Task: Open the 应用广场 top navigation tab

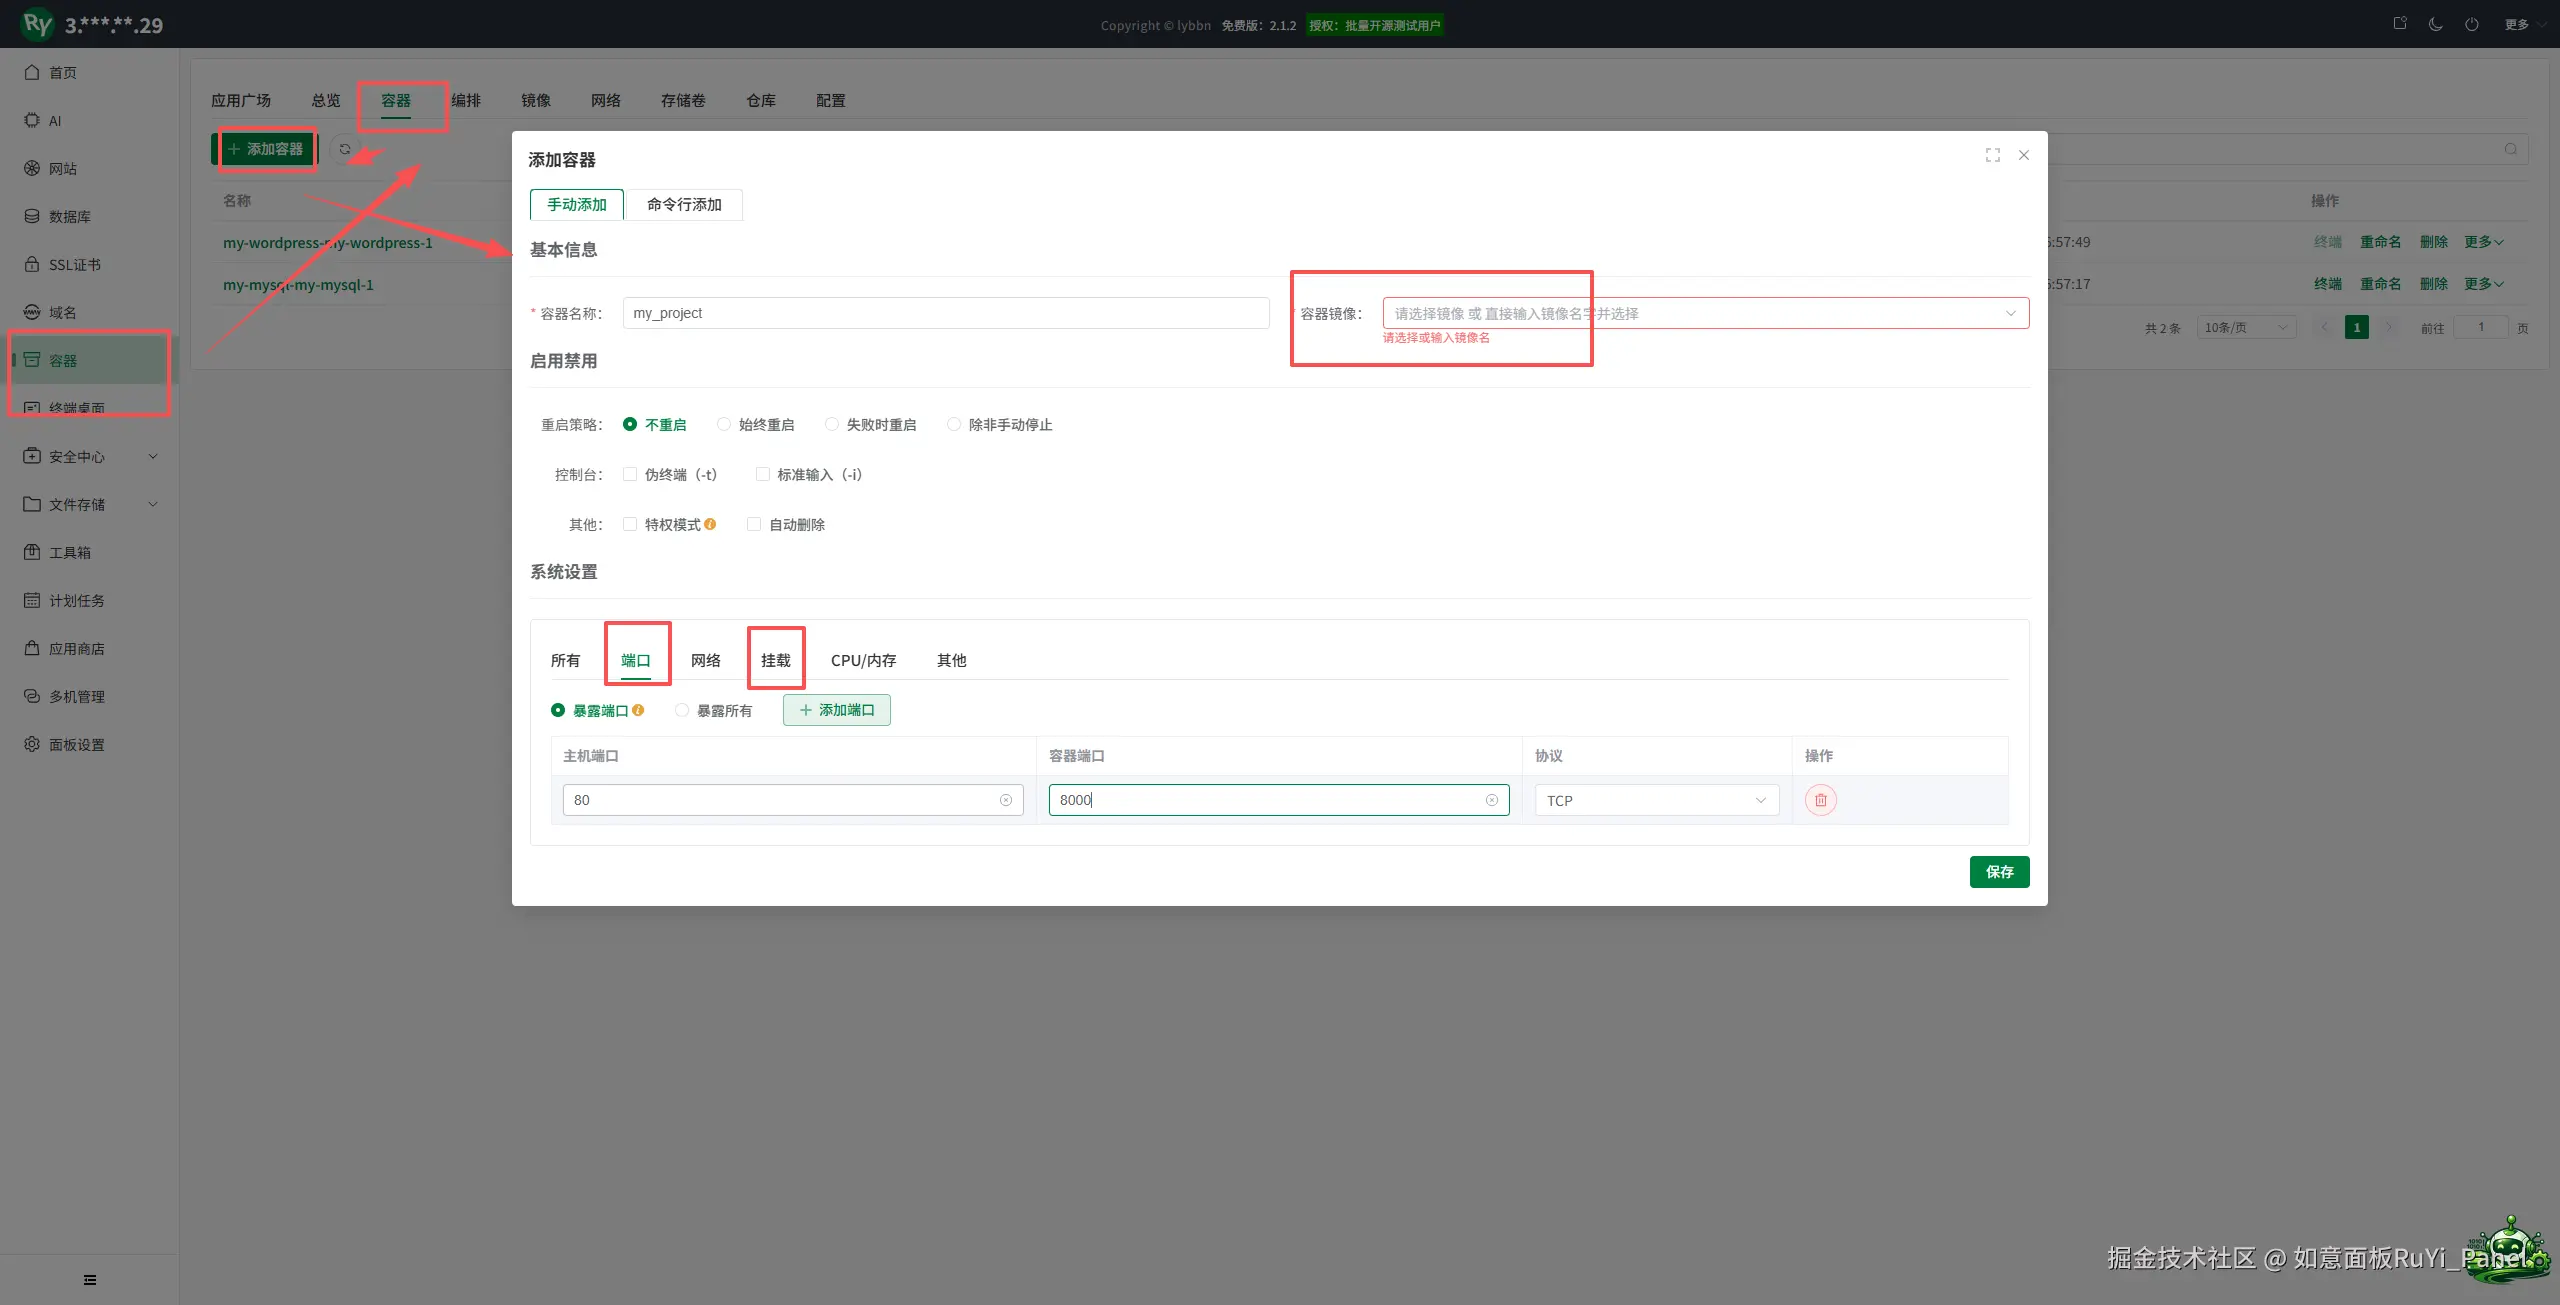Action: click(x=241, y=100)
